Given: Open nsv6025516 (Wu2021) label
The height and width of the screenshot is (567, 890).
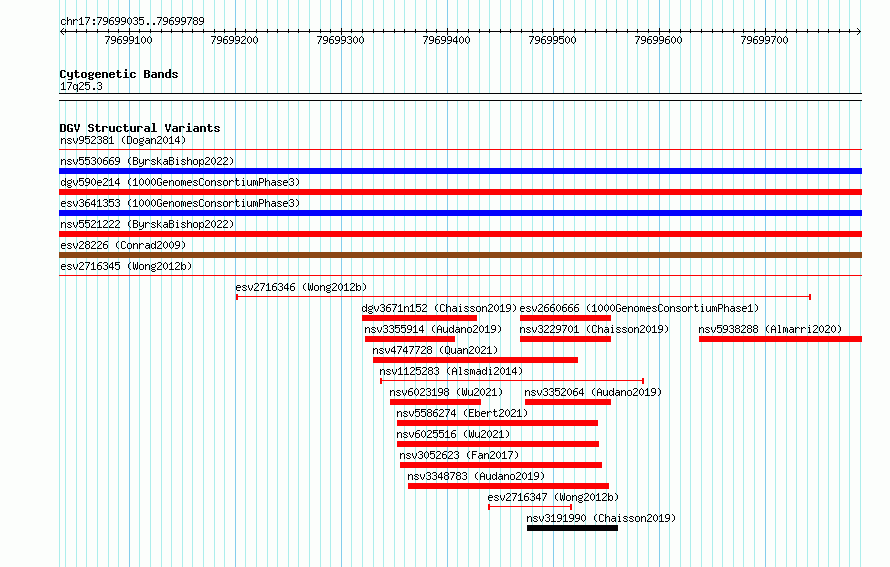Looking at the screenshot, I should pos(454,434).
